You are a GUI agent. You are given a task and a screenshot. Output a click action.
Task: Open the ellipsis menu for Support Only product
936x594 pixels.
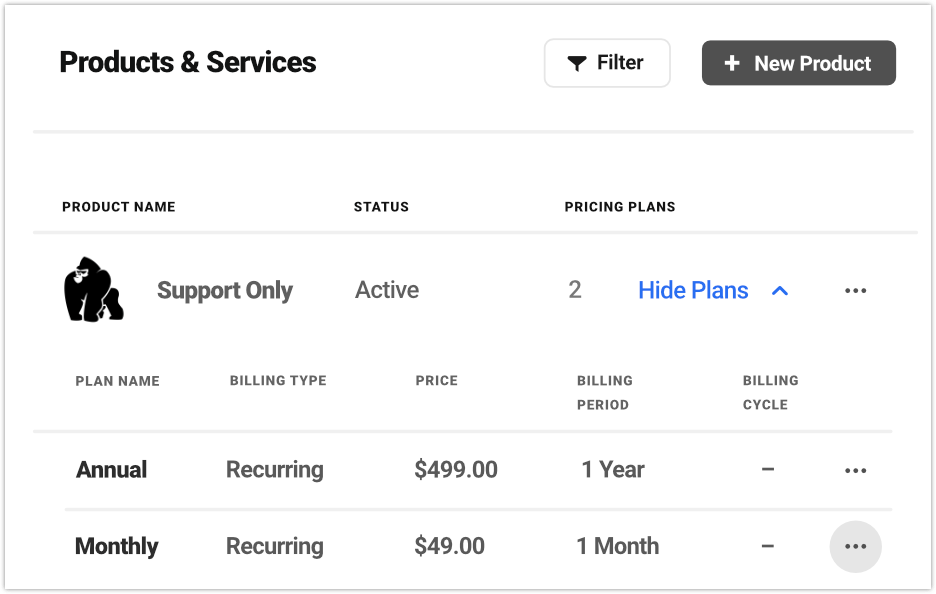[855, 290]
